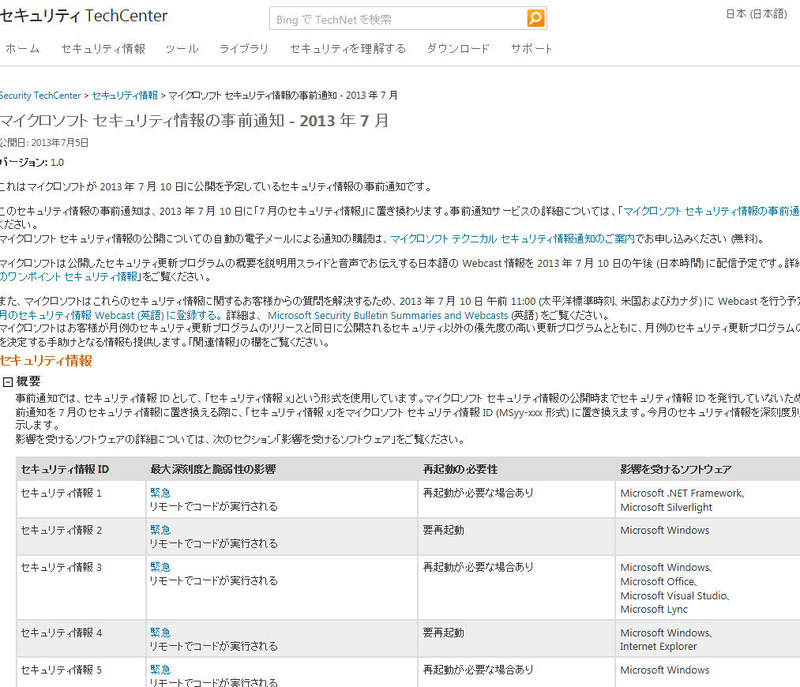The width and height of the screenshot is (800, 687).
Task: Click 緊急 link for セキュリティ情報 1
Action: 160,493
